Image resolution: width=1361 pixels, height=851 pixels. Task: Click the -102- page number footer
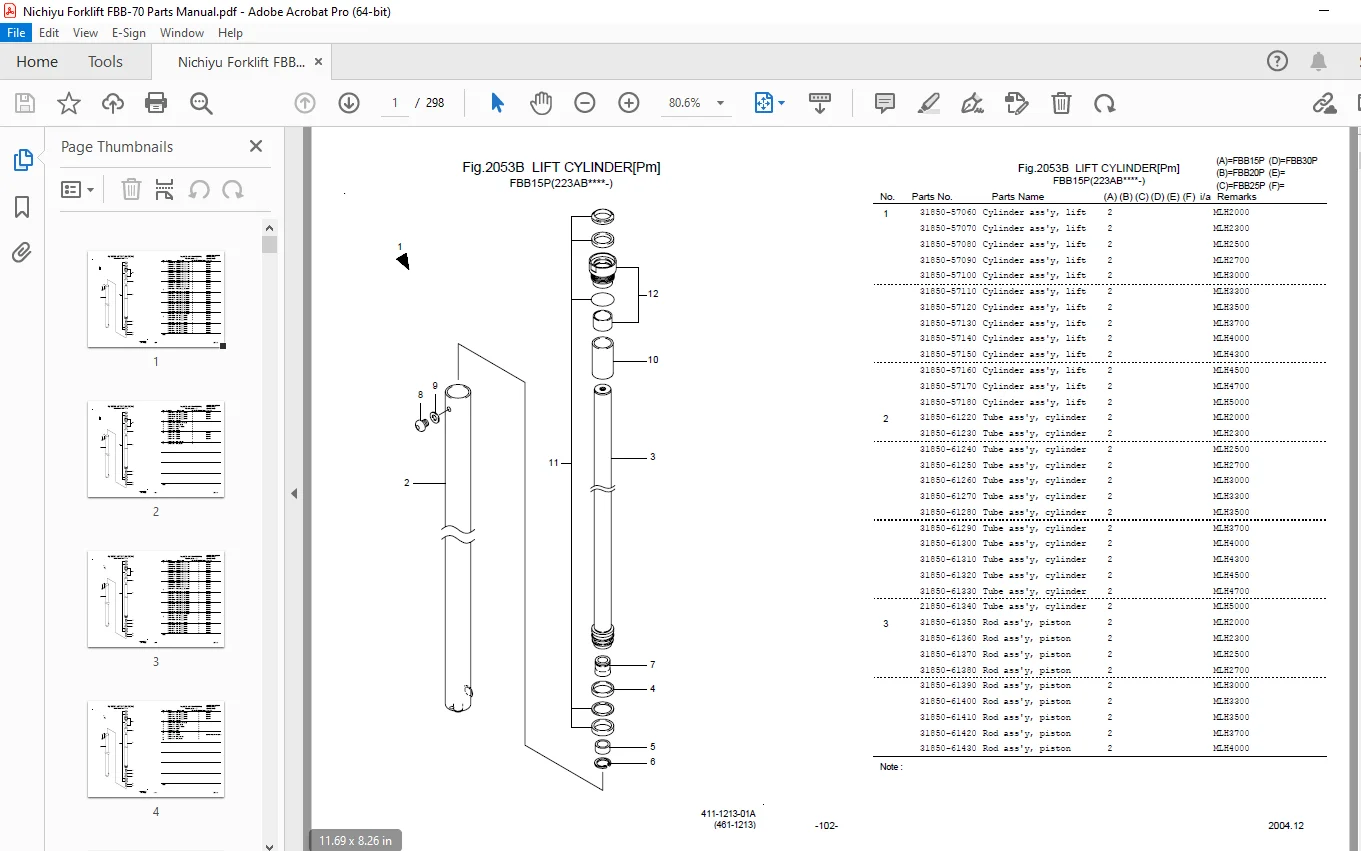pyautogui.click(x=826, y=826)
